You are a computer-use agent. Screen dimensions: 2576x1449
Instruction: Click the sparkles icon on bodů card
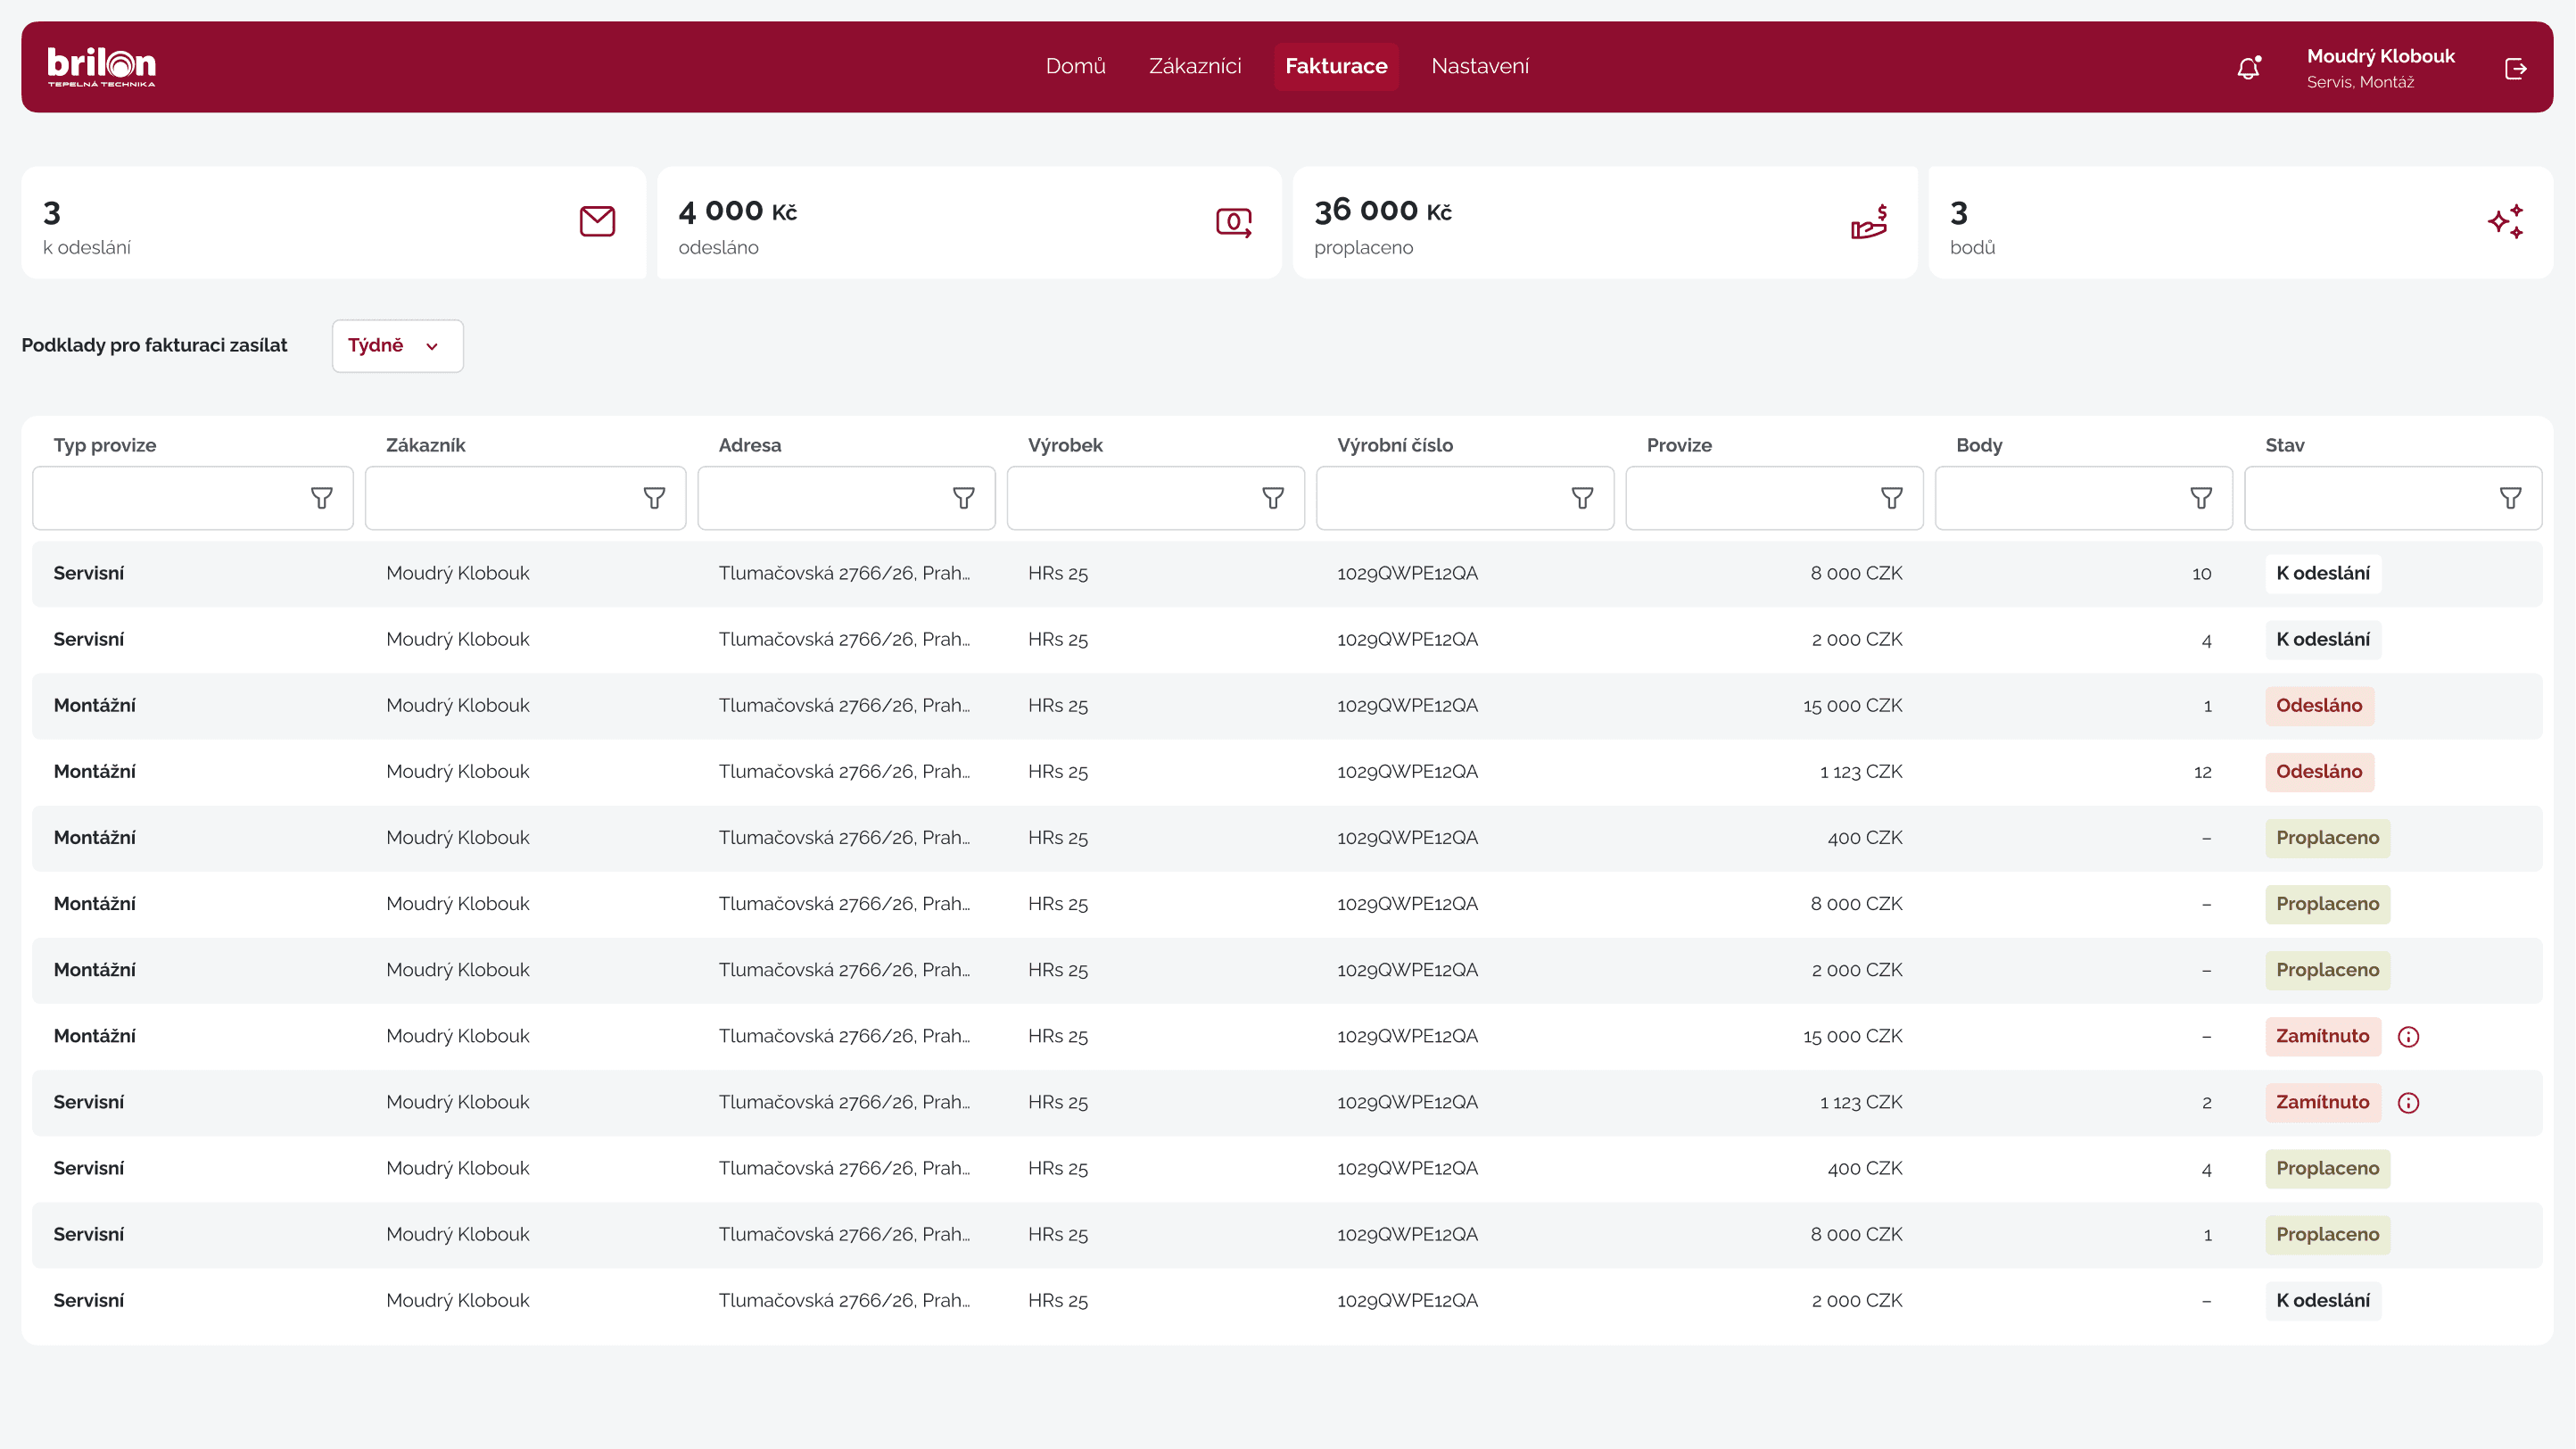click(x=2505, y=222)
